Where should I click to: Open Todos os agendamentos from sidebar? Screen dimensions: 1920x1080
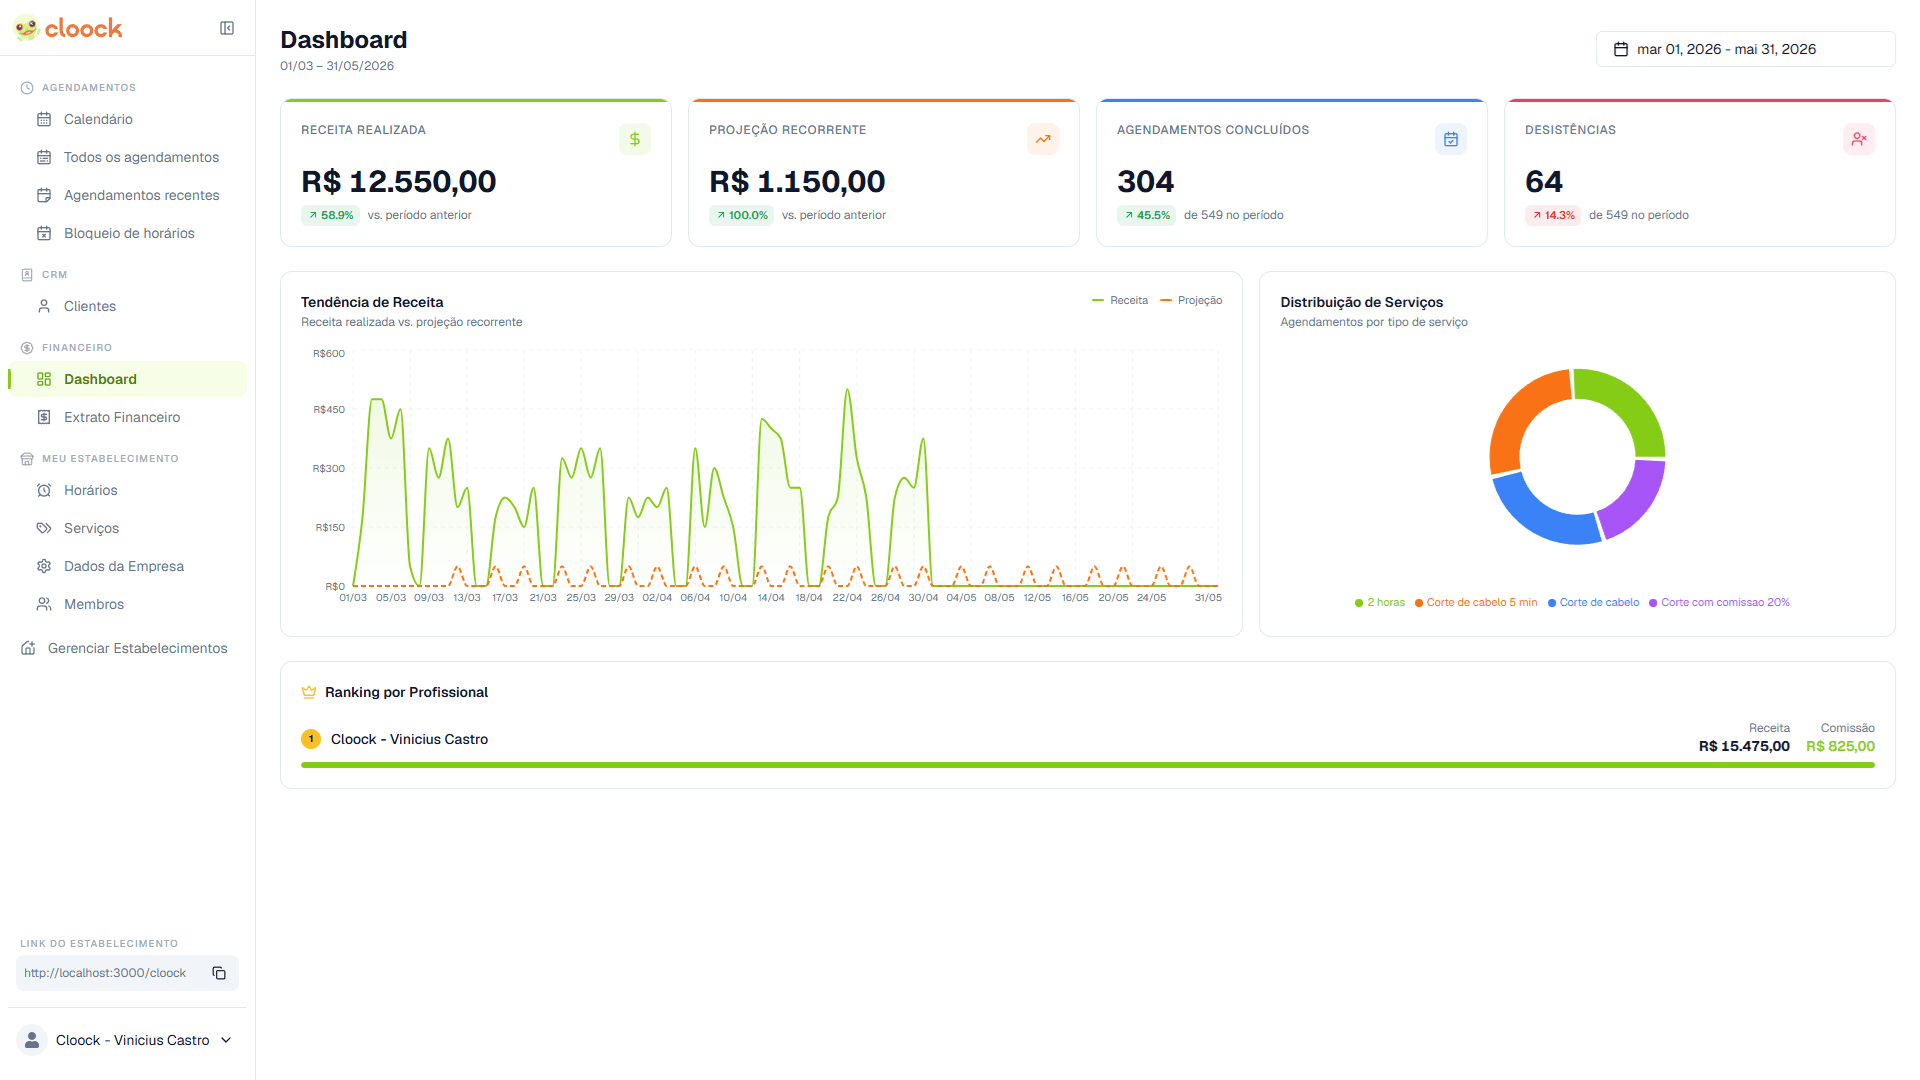tap(141, 157)
